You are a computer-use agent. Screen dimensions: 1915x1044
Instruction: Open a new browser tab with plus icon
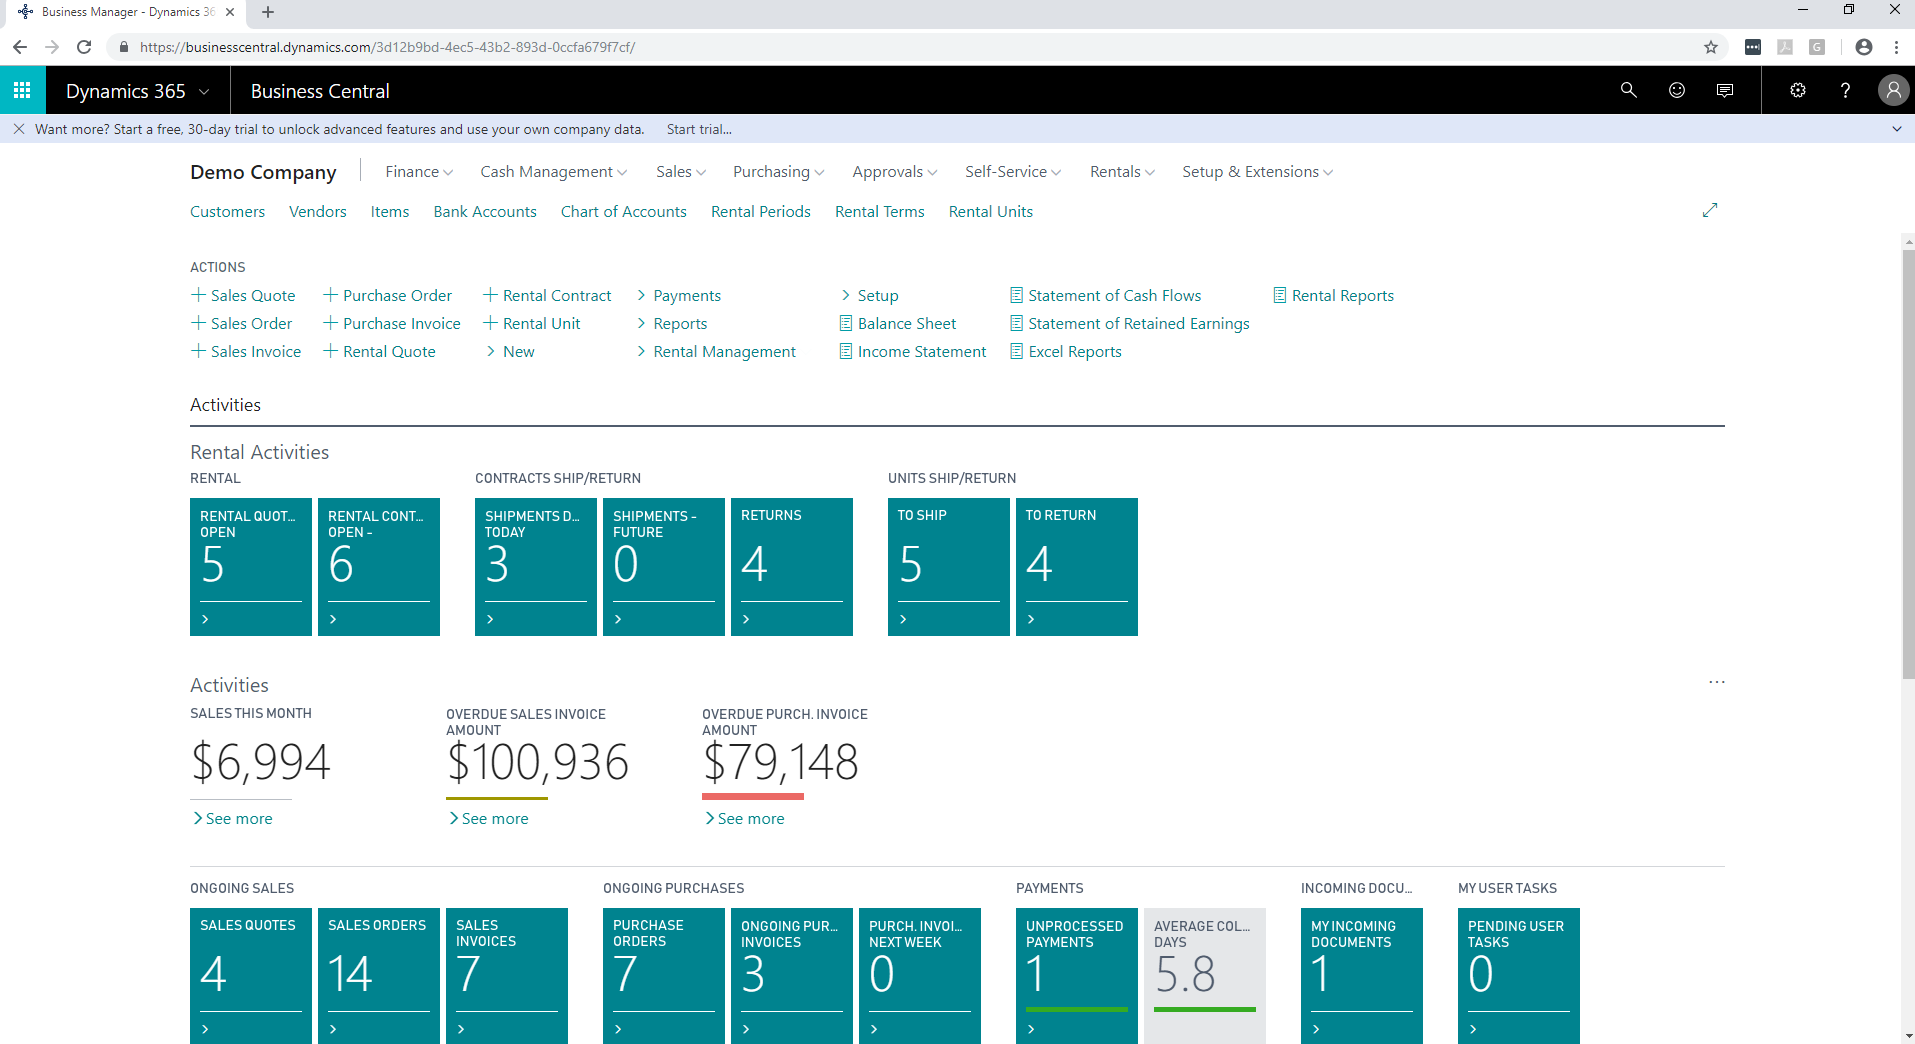click(x=268, y=12)
